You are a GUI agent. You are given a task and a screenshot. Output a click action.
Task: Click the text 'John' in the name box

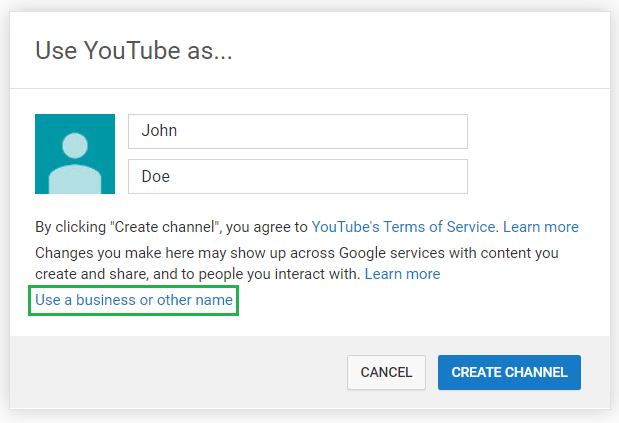tap(159, 131)
